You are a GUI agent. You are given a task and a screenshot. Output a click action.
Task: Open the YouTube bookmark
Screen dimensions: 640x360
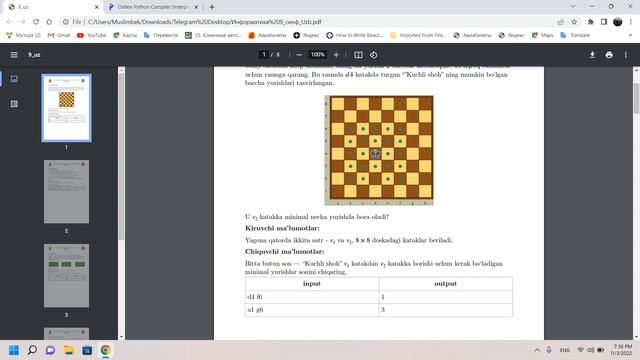91,35
